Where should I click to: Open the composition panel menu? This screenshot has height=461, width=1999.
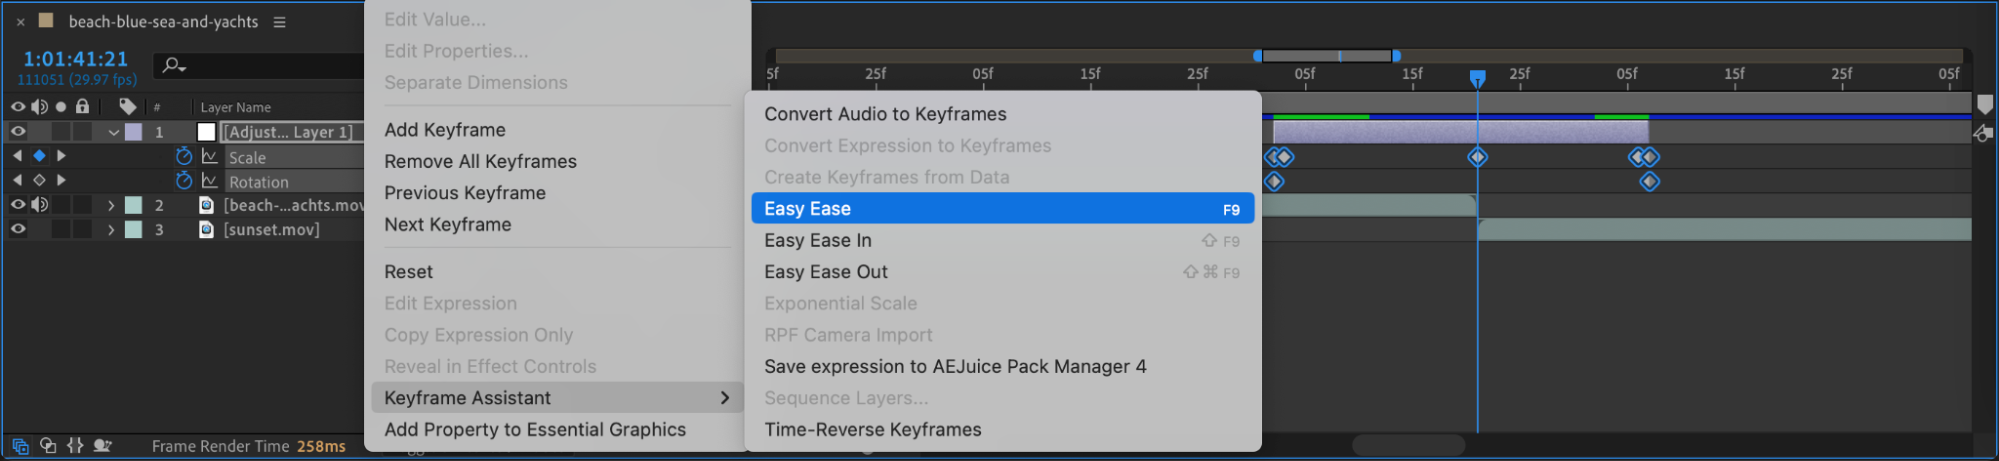point(280,22)
